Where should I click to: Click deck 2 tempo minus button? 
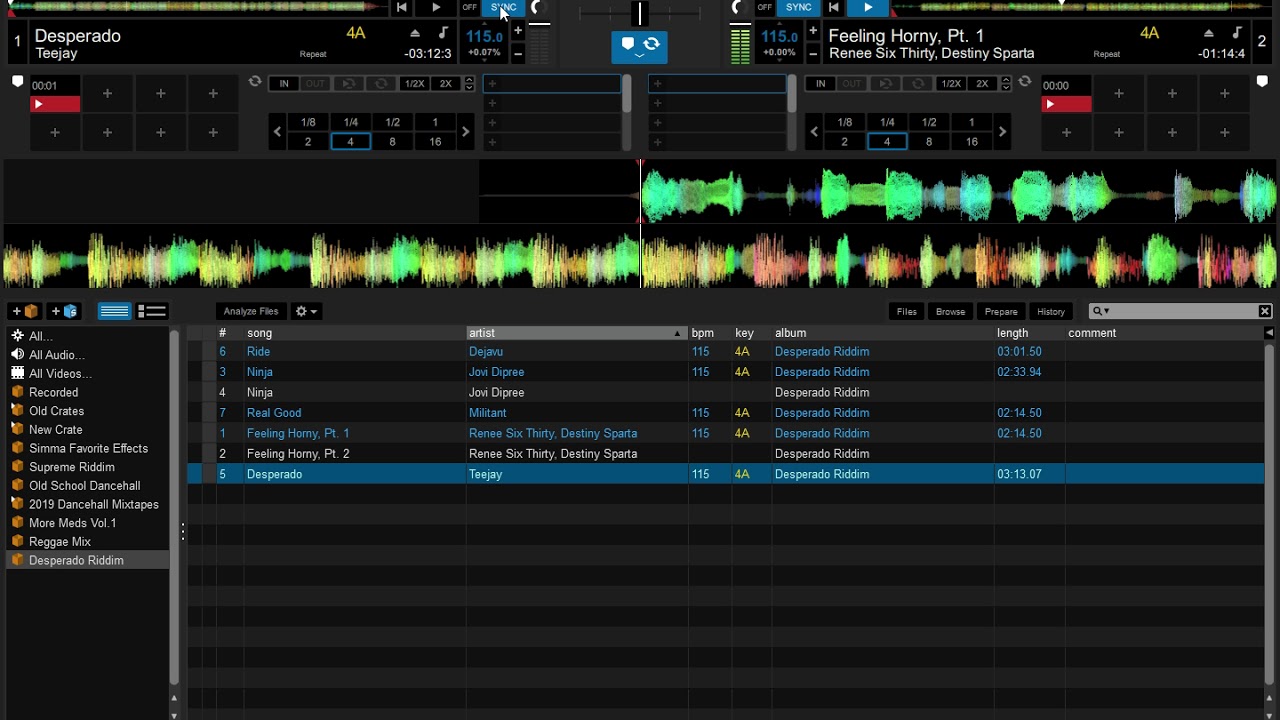pyautogui.click(x=813, y=53)
